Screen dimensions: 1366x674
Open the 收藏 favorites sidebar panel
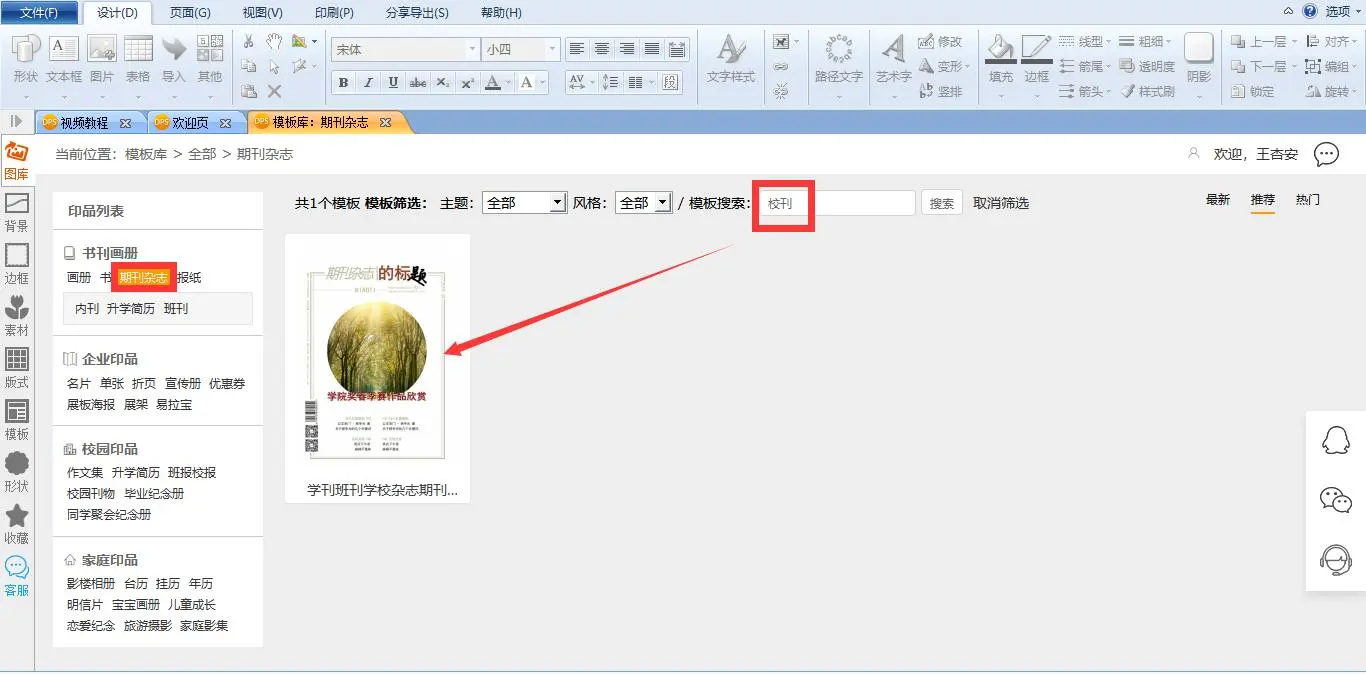pyautogui.click(x=17, y=526)
